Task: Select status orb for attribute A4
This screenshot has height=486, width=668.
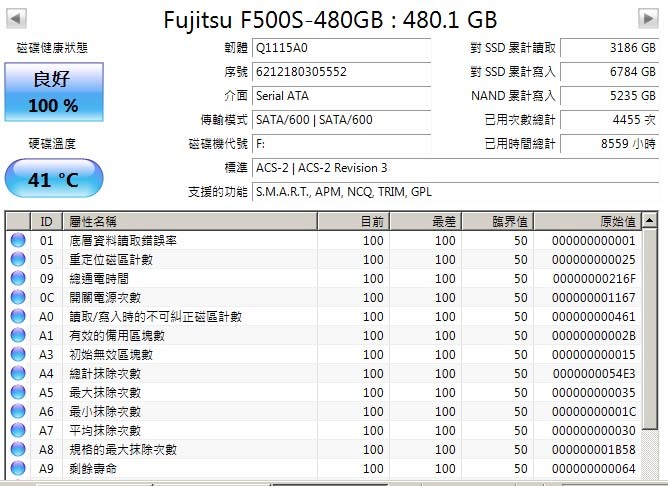Action: pos(18,374)
